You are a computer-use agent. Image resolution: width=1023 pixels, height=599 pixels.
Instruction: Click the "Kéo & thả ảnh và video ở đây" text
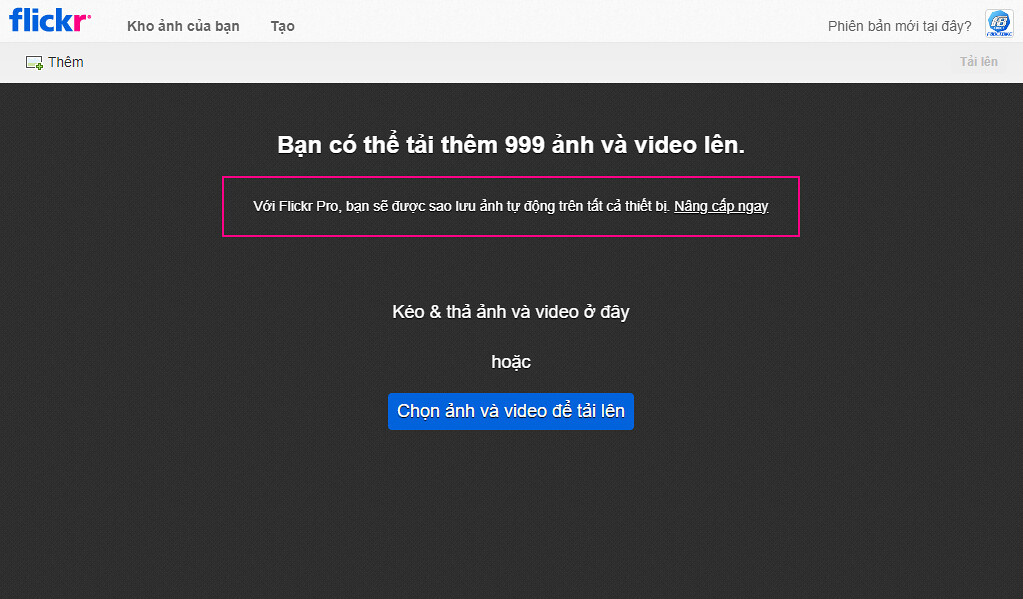[510, 311]
